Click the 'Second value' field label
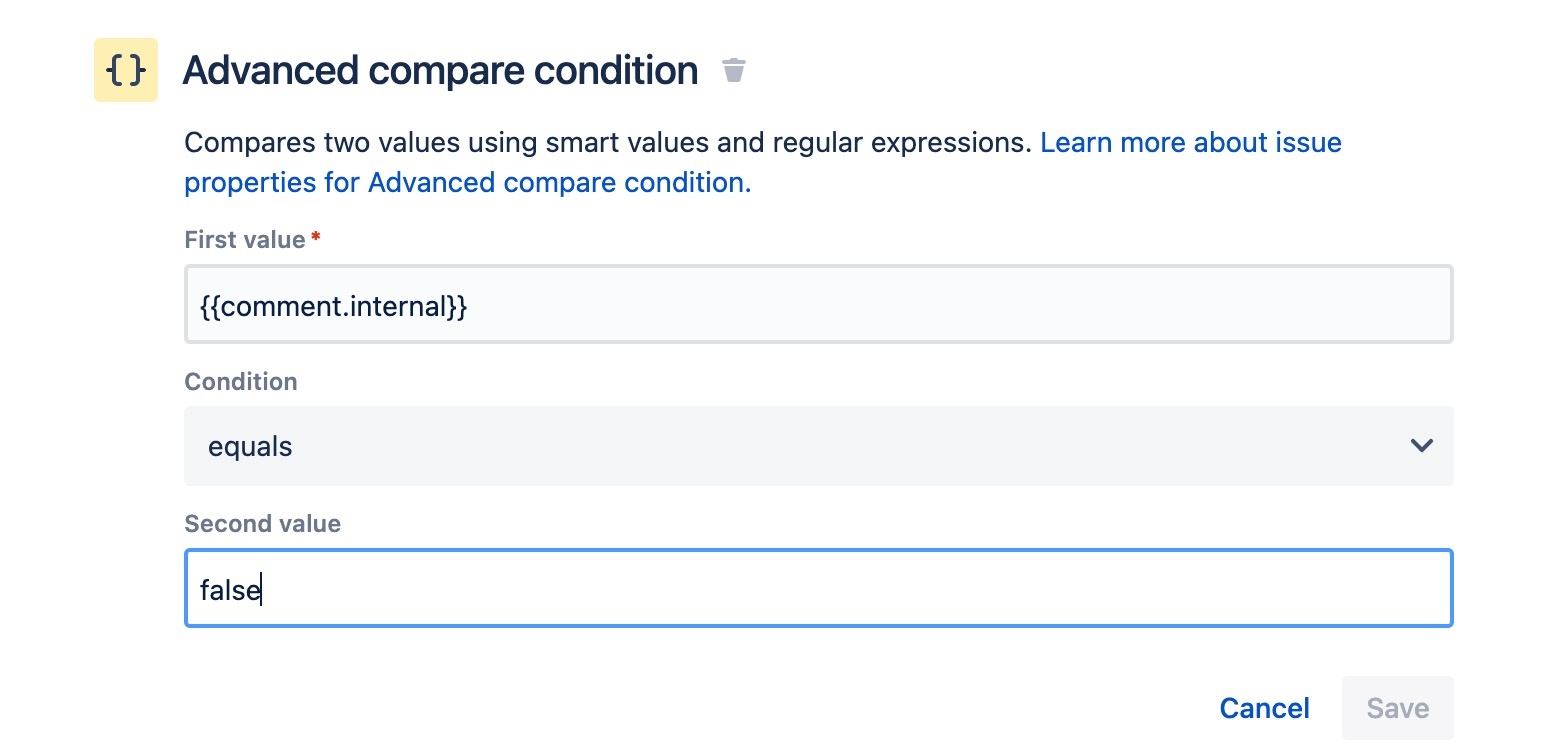The height and width of the screenshot is (754, 1564). [x=262, y=524]
